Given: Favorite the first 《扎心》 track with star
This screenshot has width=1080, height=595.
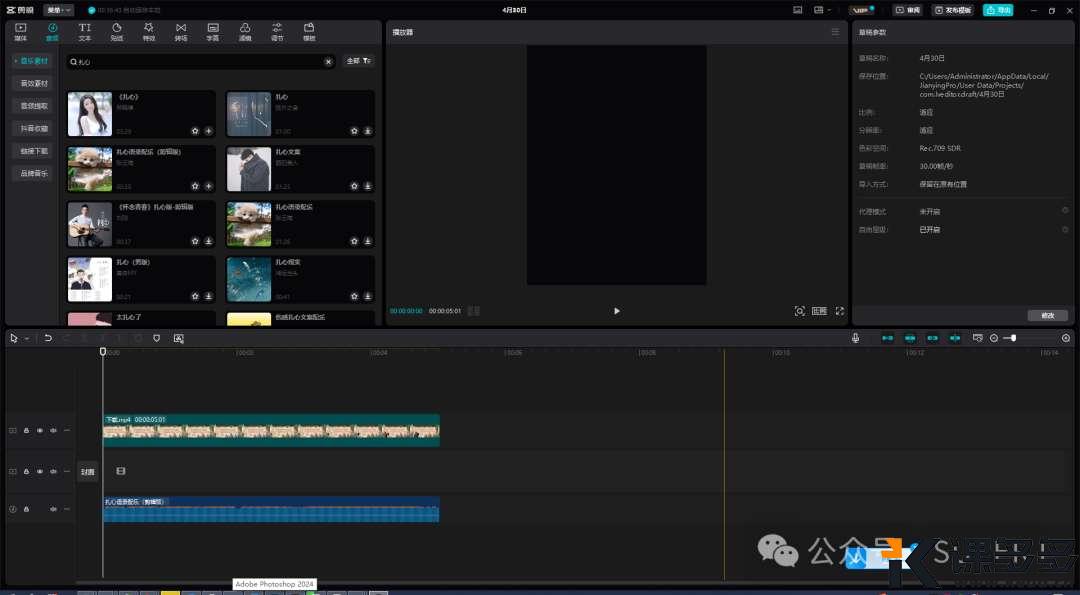Looking at the screenshot, I should (x=196, y=130).
